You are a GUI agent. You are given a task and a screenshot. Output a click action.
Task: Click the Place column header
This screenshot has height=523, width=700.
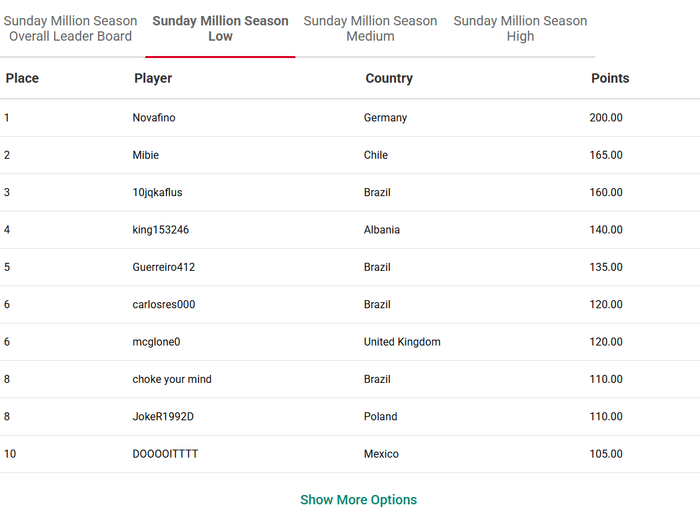(x=22, y=78)
